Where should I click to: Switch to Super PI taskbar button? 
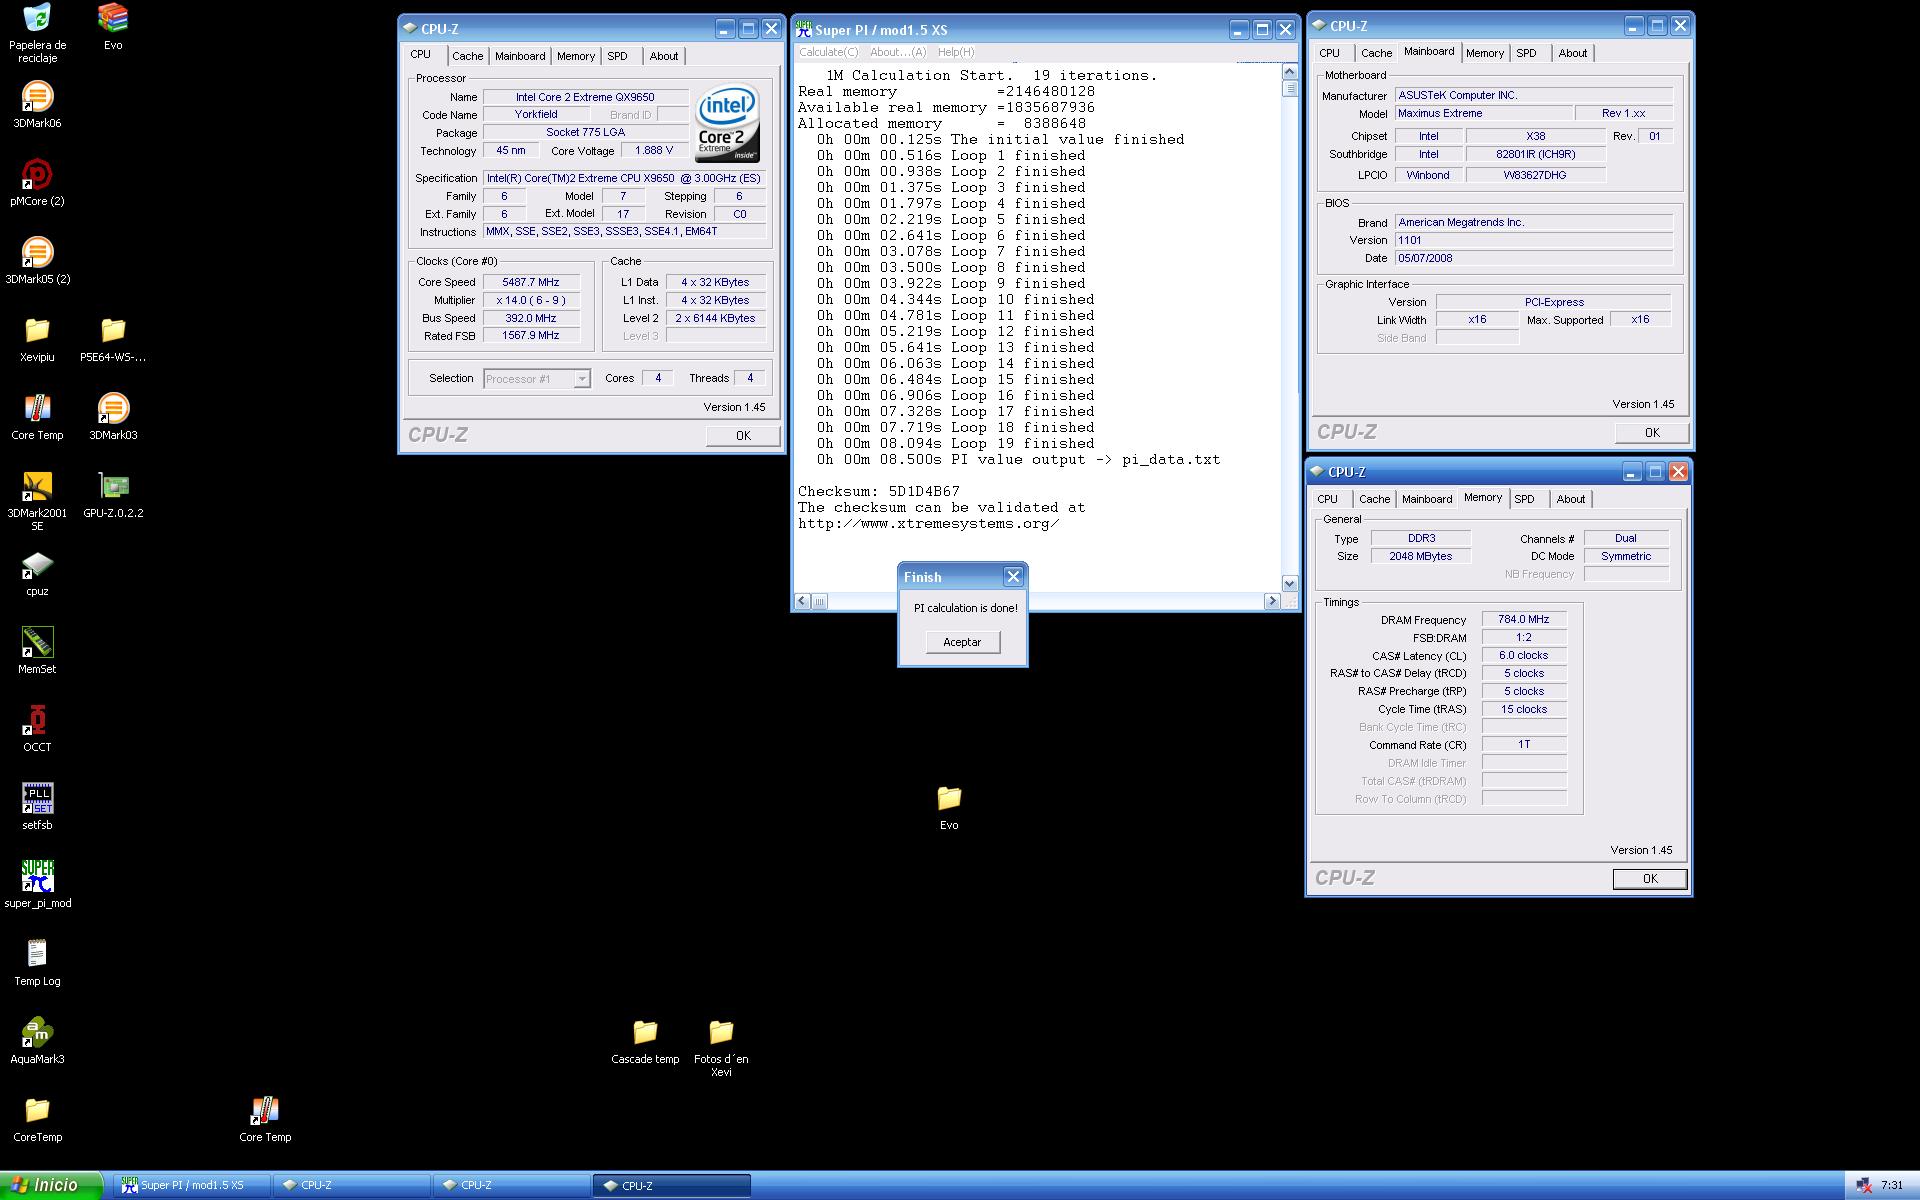point(192,1185)
